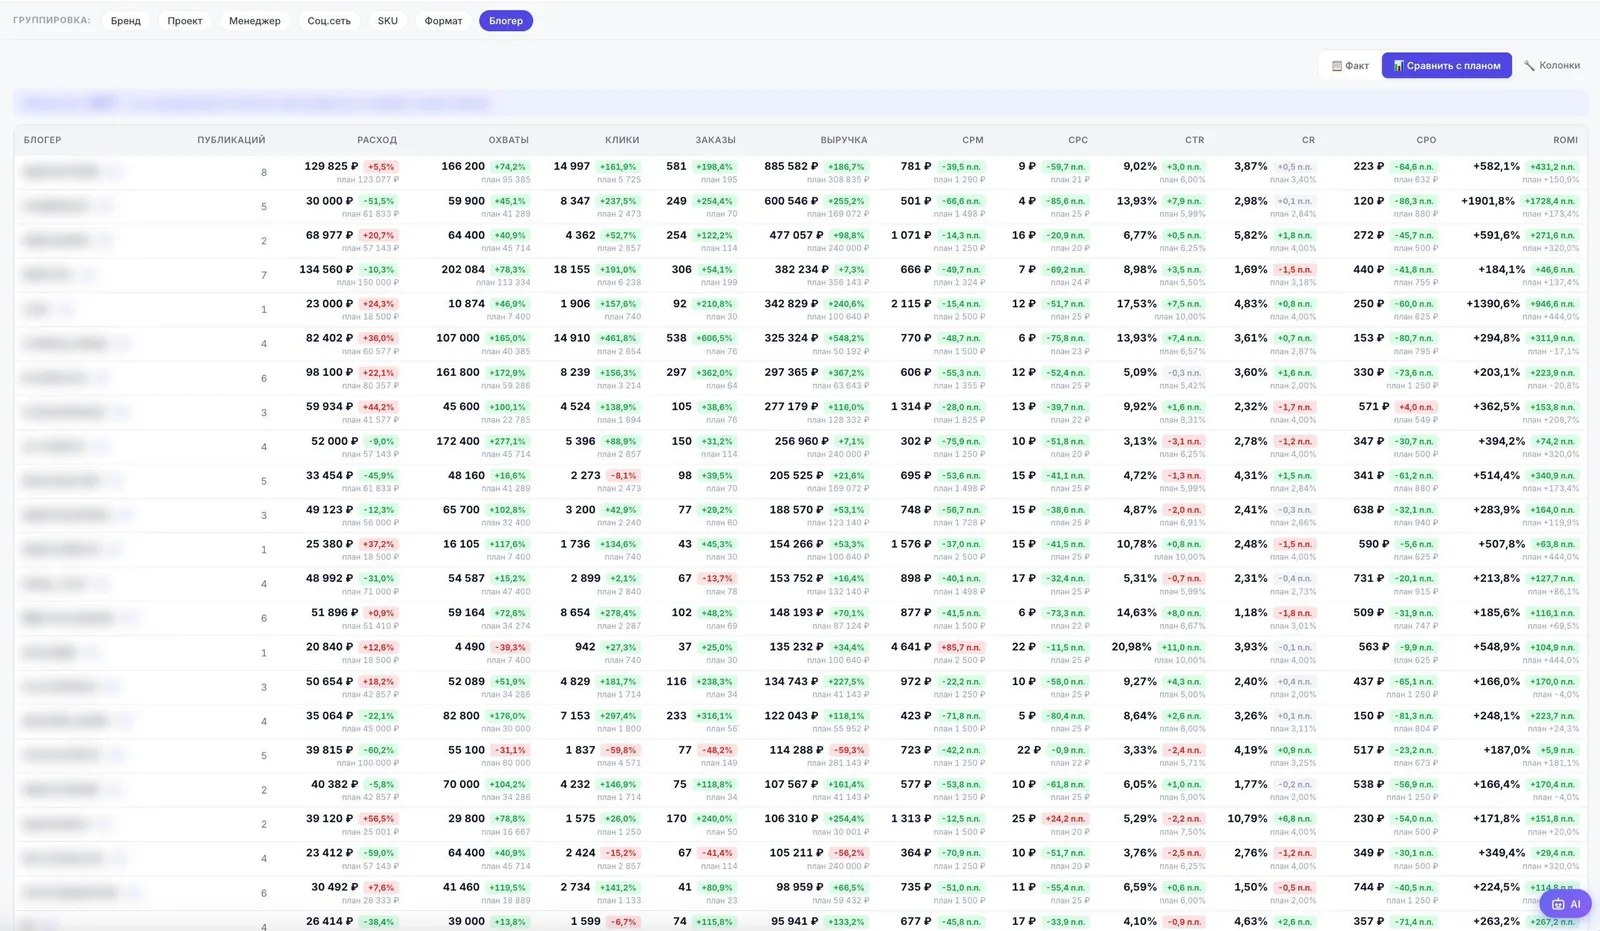Sort by CR column header
The image size is (1600, 931).
point(1308,140)
